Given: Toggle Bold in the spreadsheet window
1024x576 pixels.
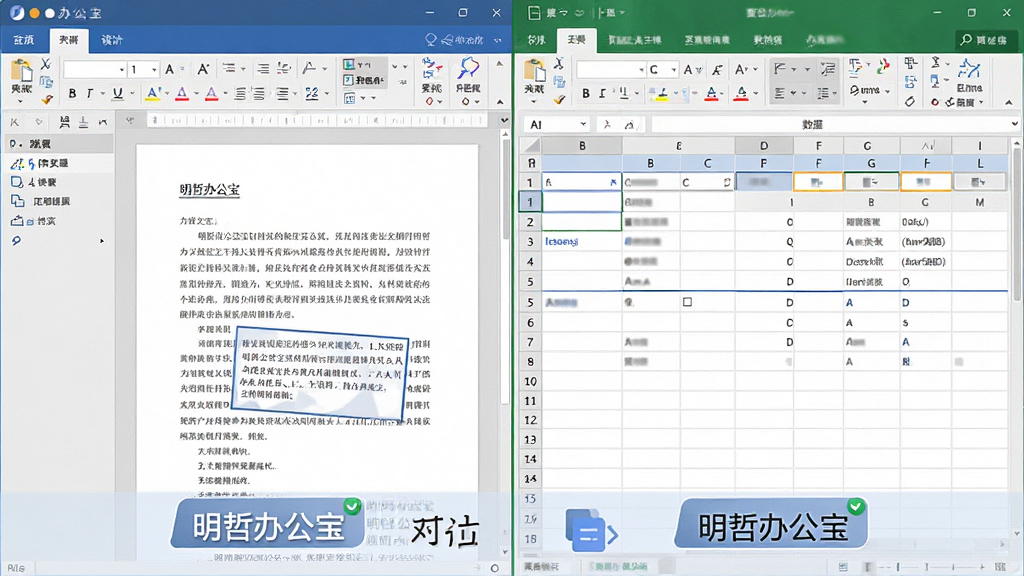Looking at the screenshot, I should click(x=586, y=94).
